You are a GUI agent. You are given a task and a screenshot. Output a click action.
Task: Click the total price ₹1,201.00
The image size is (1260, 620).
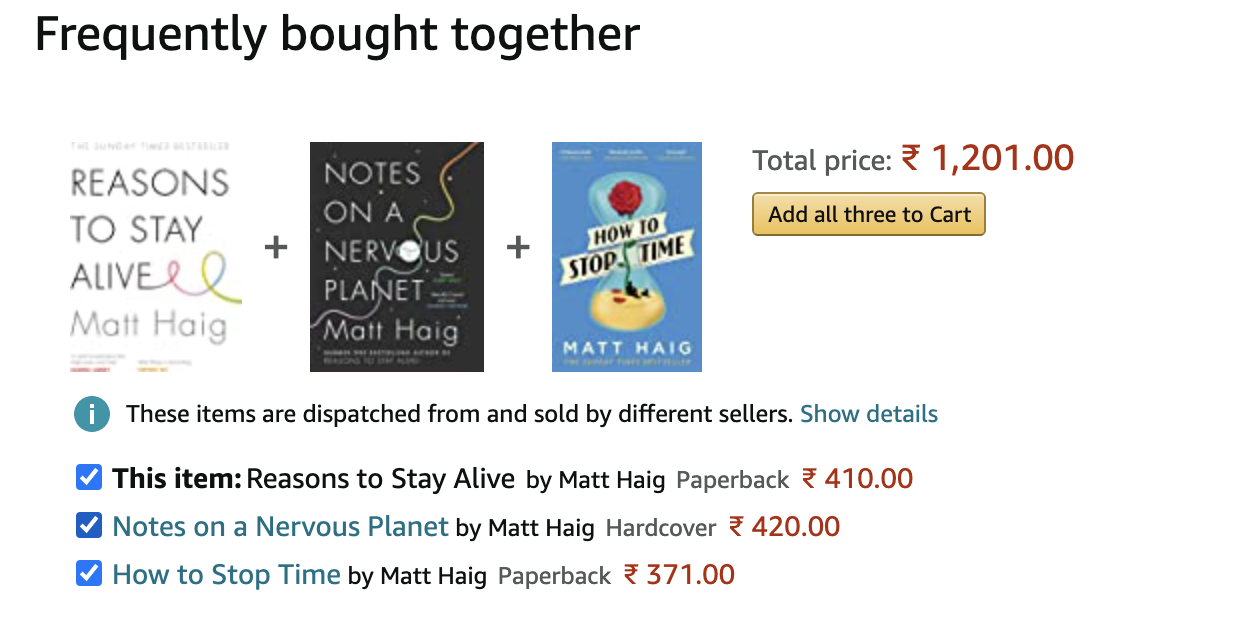click(x=987, y=158)
